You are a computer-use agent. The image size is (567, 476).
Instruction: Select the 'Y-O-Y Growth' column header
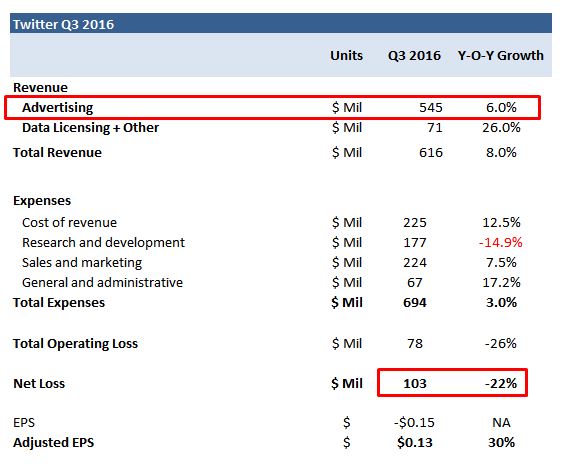pos(501,55)
